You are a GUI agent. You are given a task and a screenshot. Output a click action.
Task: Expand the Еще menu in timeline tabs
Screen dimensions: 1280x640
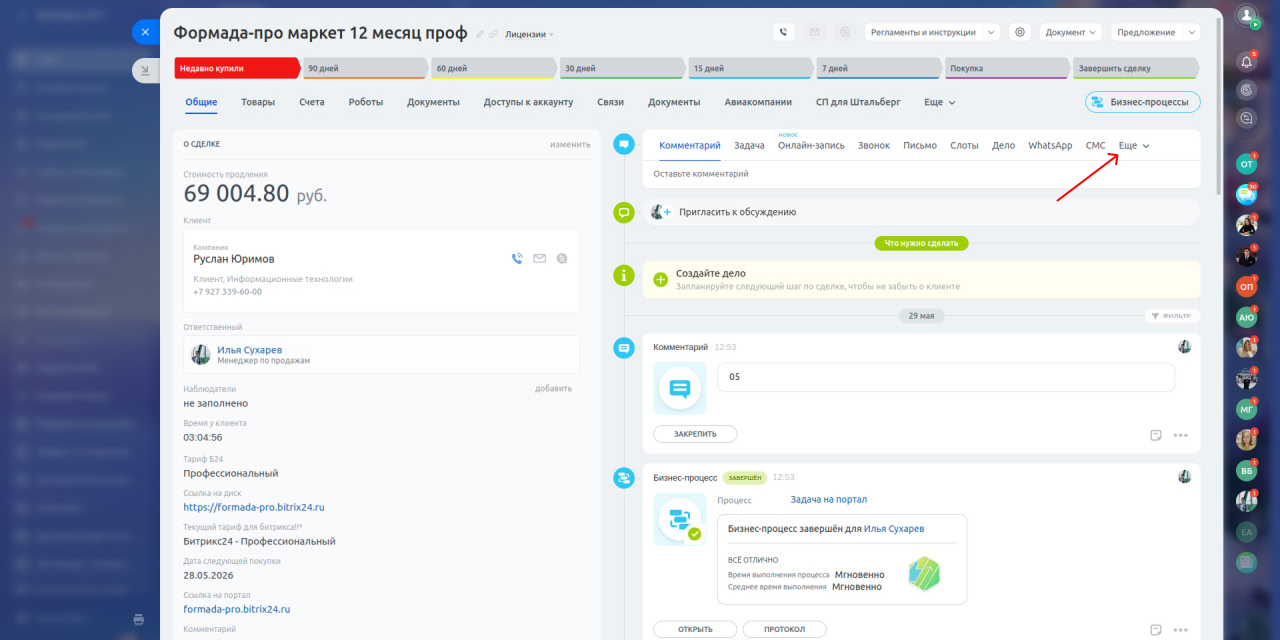point(1133,146)
